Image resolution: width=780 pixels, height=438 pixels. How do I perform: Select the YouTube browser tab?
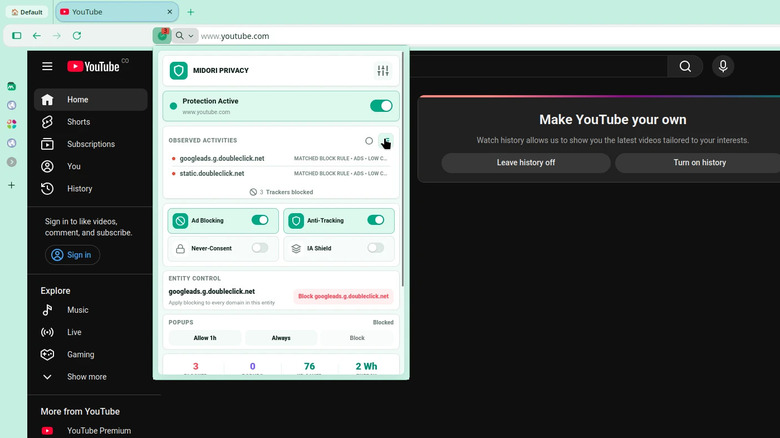tap(117, 12)
